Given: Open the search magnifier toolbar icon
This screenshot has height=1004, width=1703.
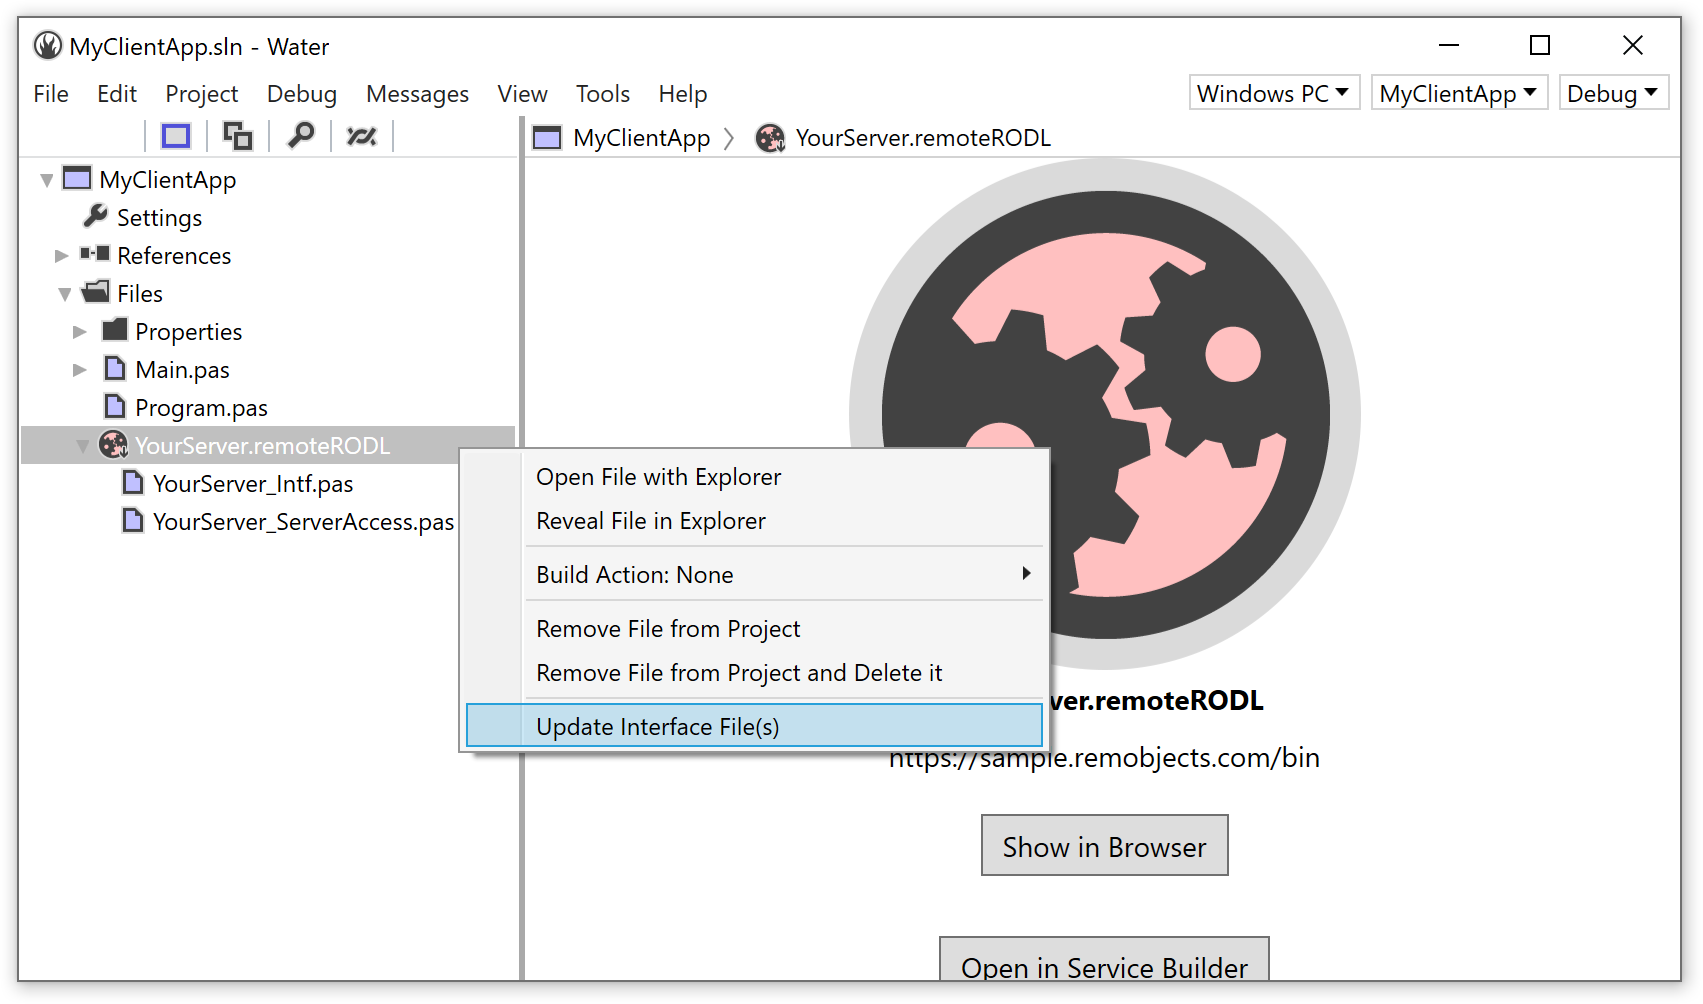Looking at the screenshot, I should [x=300, y=135].
